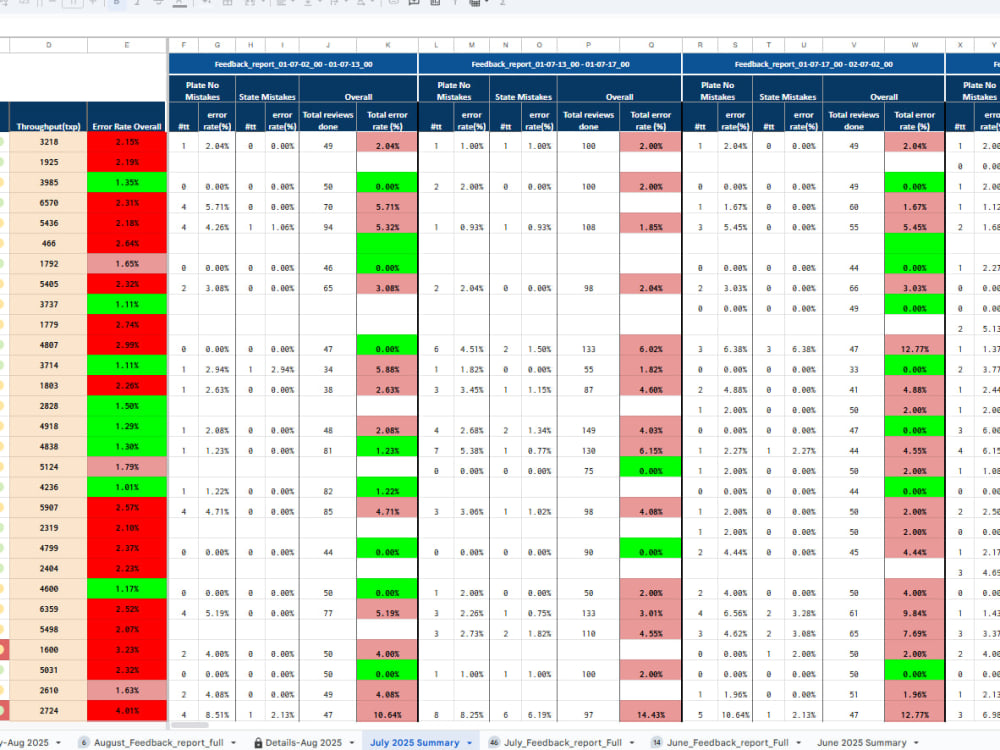The image size is (1000, 750).
Task: Open the August_Feedback_report_full sheet tab
Action: click(x=159, y=742)
